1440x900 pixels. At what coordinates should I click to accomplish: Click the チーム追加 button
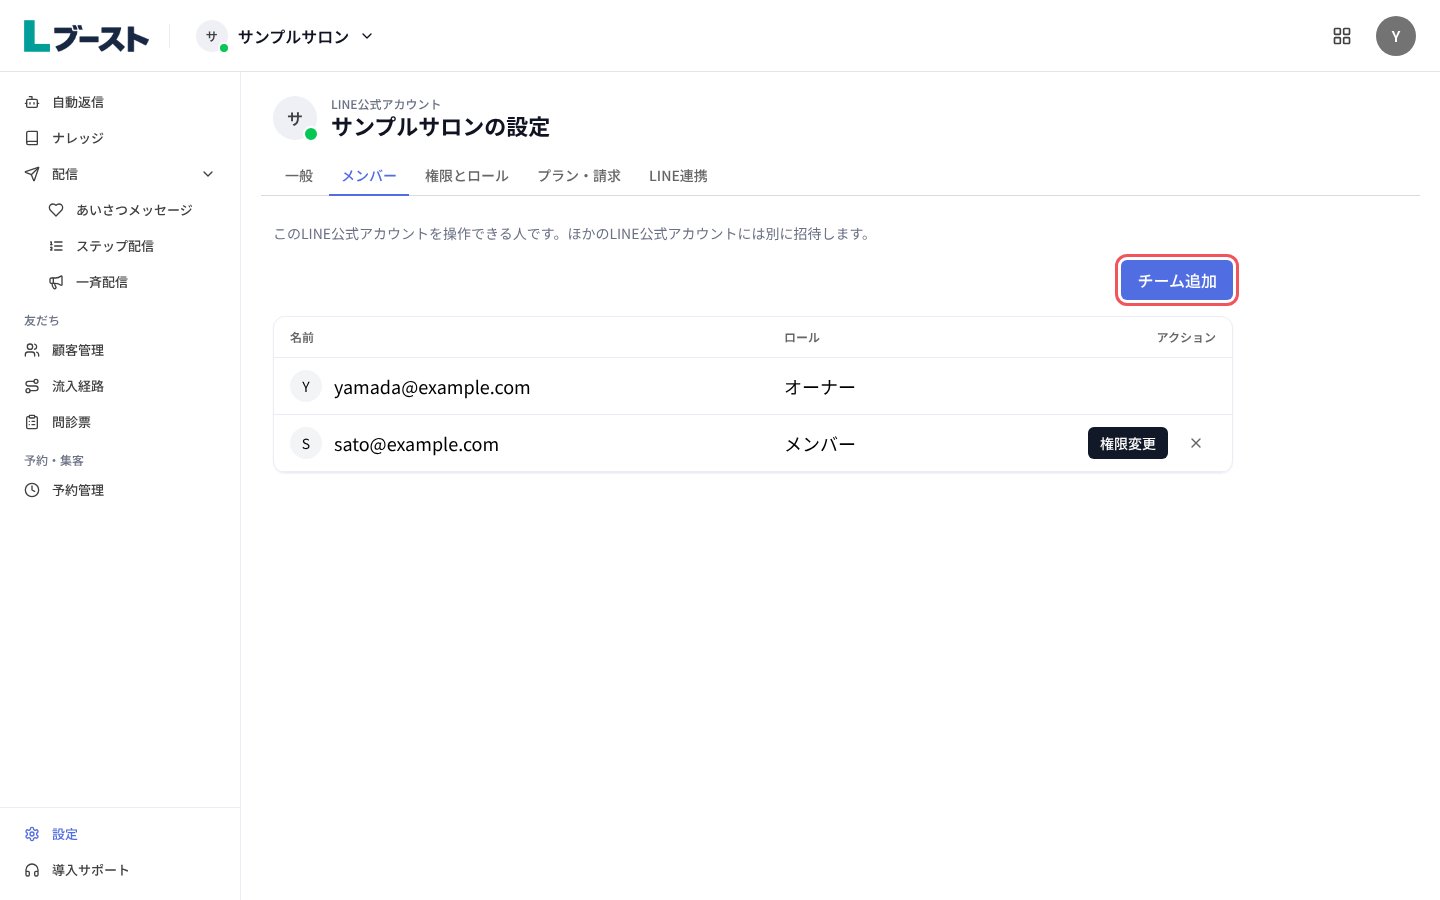pos(1177,280)
